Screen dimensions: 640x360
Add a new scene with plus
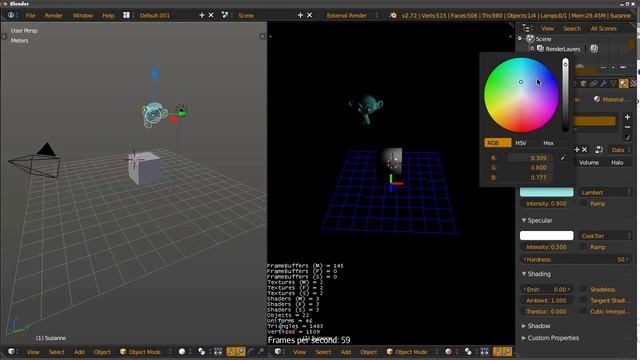[x=300, y=15]
